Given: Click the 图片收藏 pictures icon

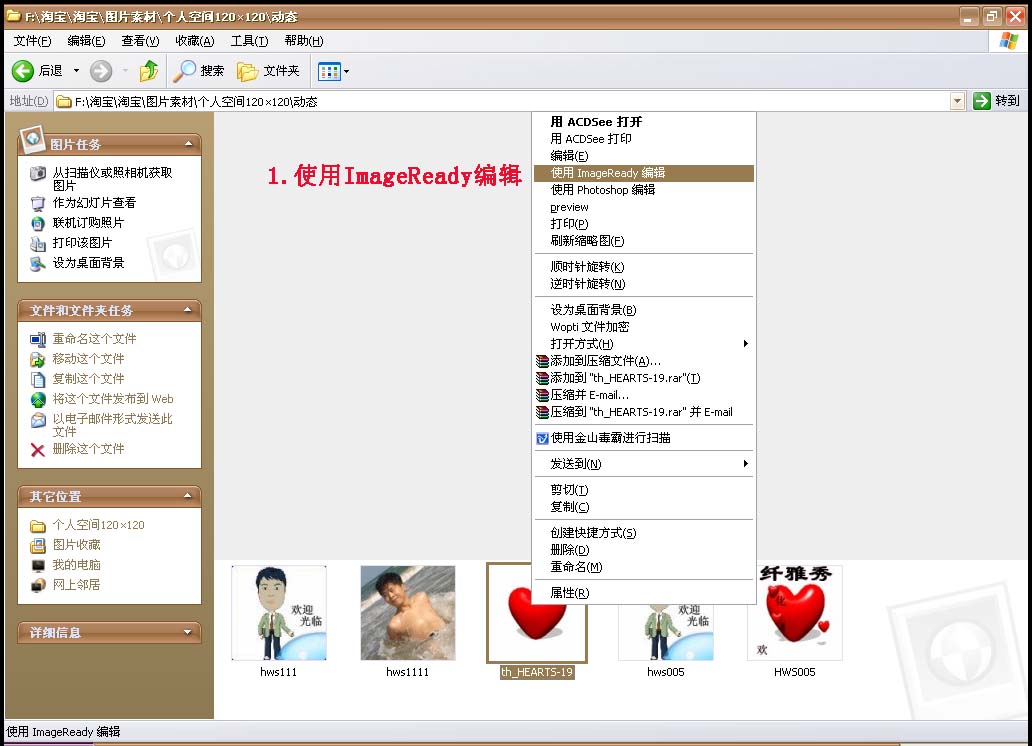Looking at the screenshot, I should (38, 545).
